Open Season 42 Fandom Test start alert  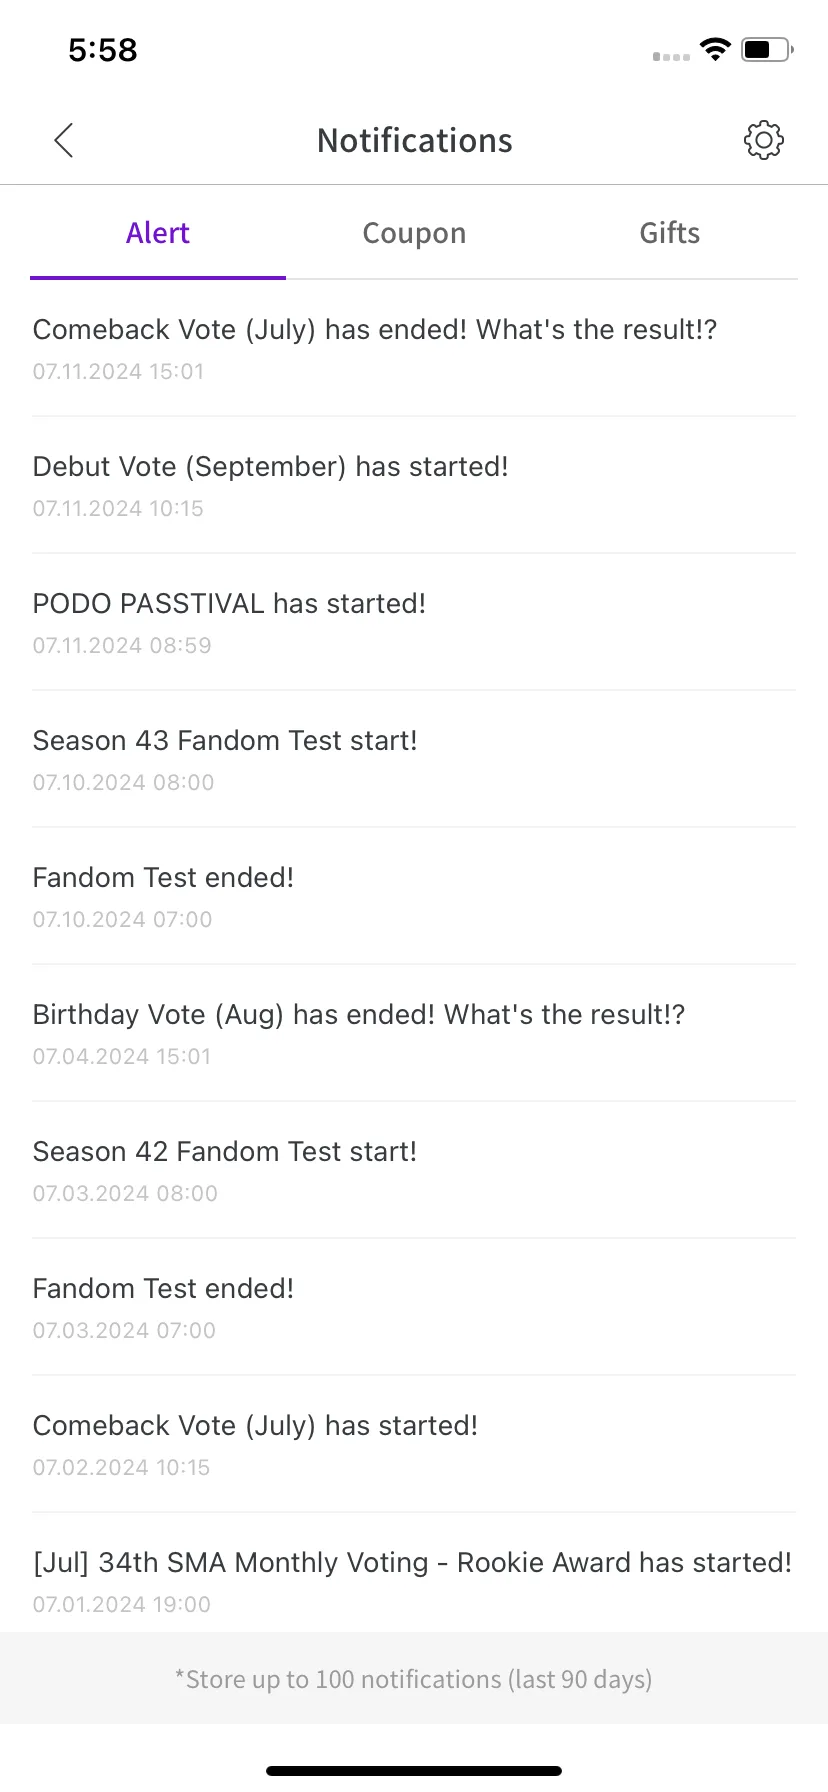coord(225,1169)
